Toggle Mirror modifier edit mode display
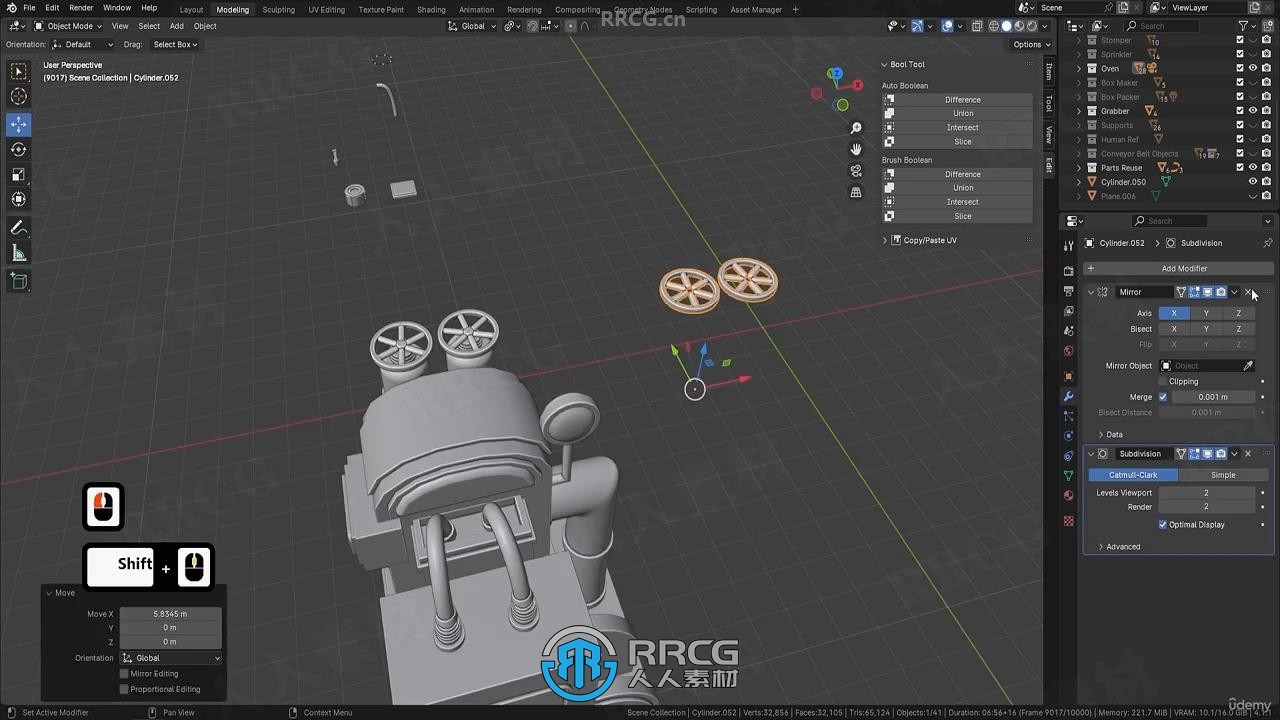The image size is (1280, 720). (1194, 292)
